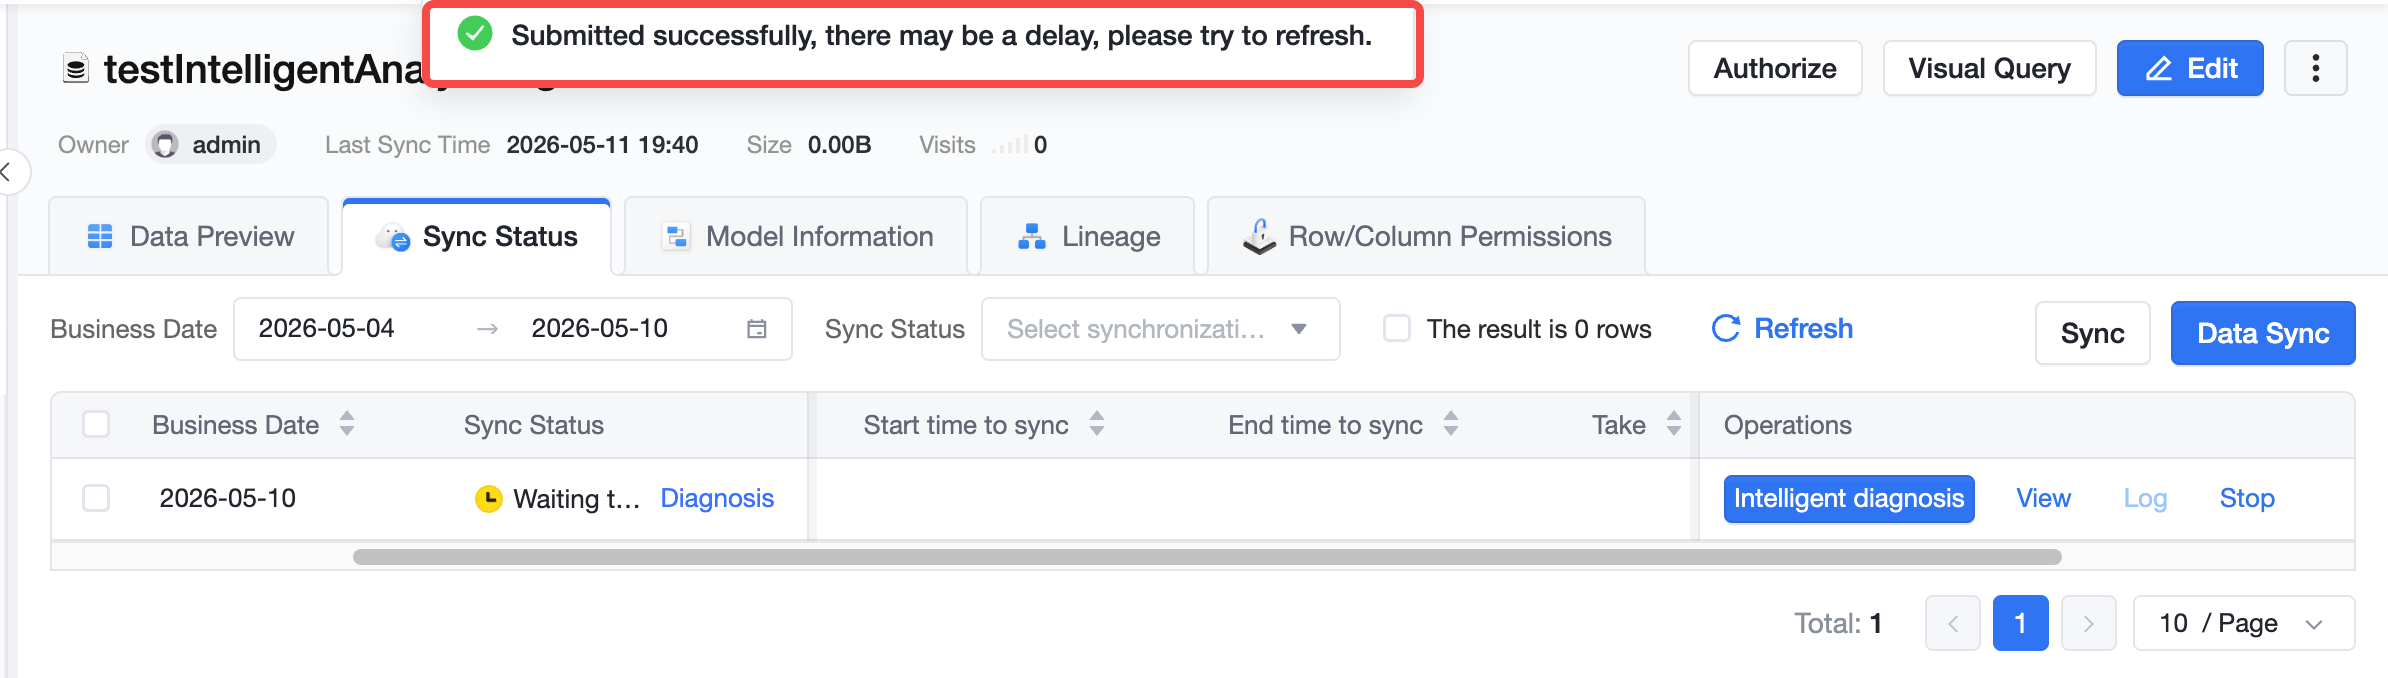Enable 'The result is 0 rows' checkbox
The image size is (2388, 678).
[1397, 328]
